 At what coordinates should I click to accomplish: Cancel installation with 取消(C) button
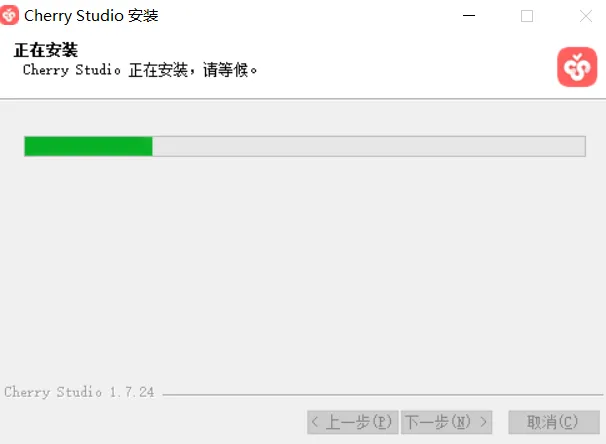point(554,422)
